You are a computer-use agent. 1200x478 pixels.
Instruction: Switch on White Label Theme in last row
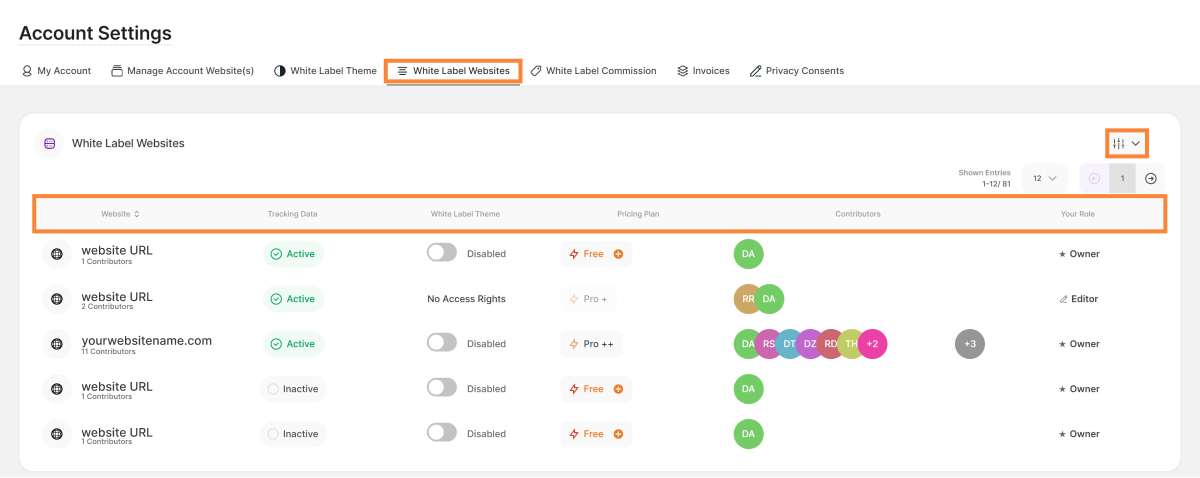pos(441,434)
